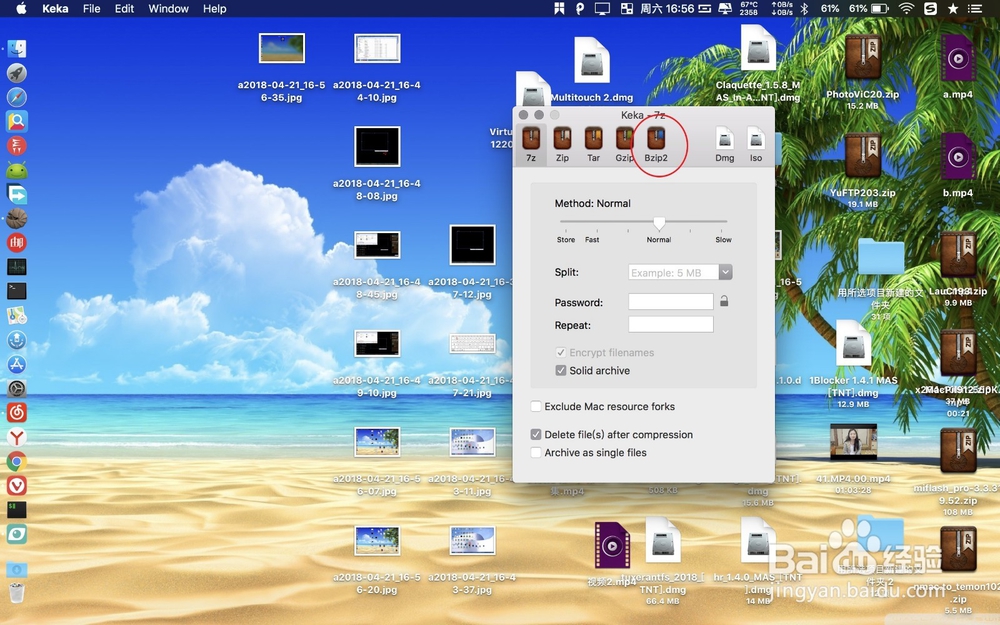Click the Wi-Fi status icon
The image size is (1000, 625).
click(906, 8)
